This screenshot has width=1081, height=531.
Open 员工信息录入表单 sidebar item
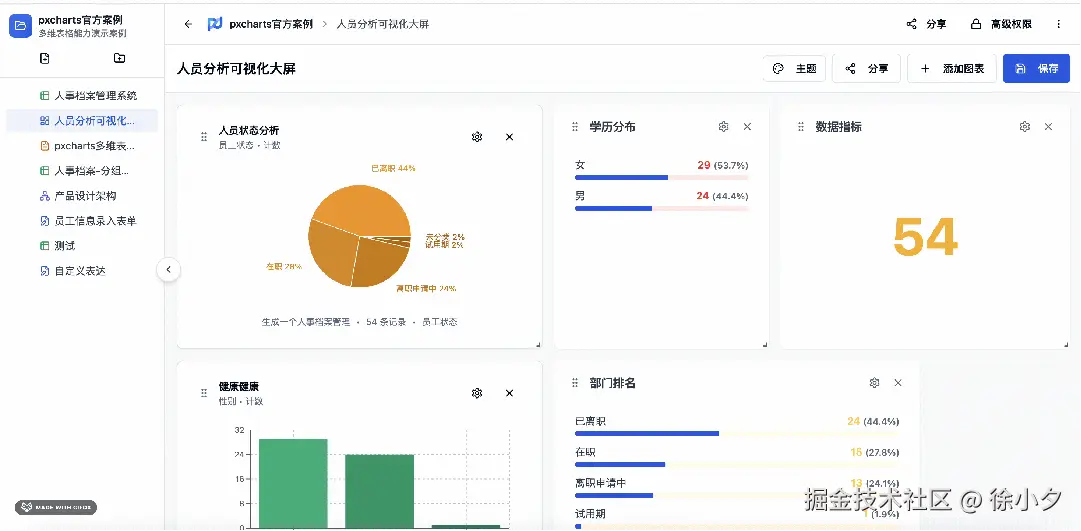[x=88, y=221]
